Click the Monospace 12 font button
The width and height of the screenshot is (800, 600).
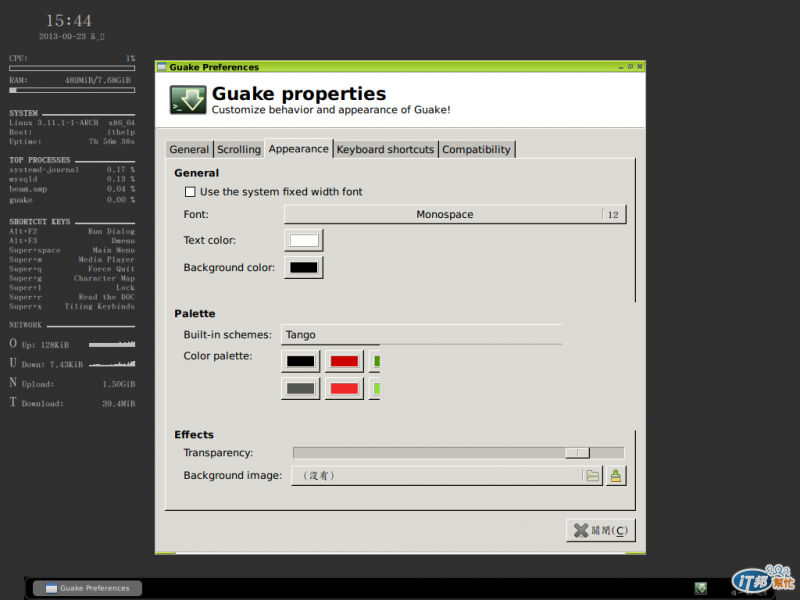[455, 214]
